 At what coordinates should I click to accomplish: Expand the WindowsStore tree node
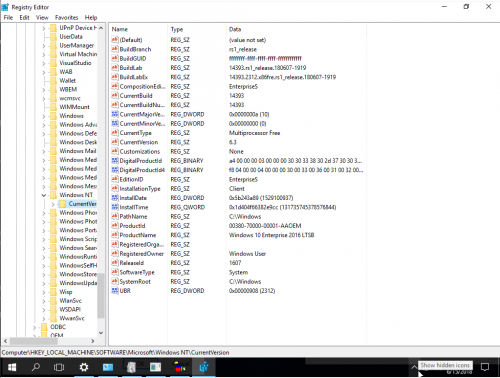(44, 274)
